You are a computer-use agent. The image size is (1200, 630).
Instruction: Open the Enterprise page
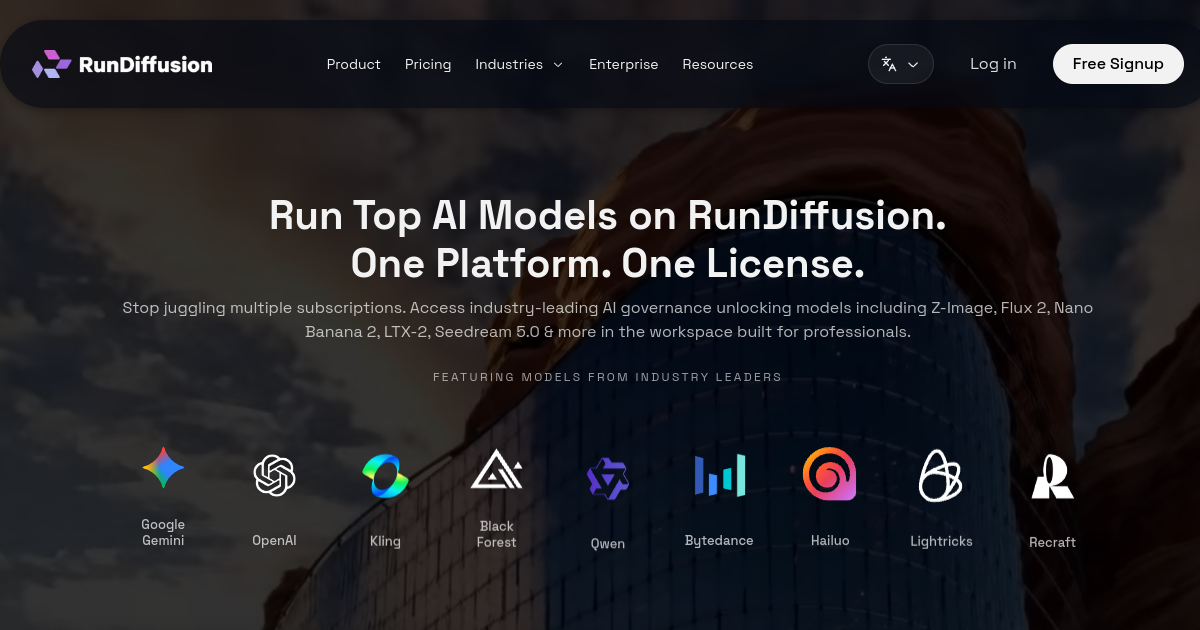click(624, 64)
